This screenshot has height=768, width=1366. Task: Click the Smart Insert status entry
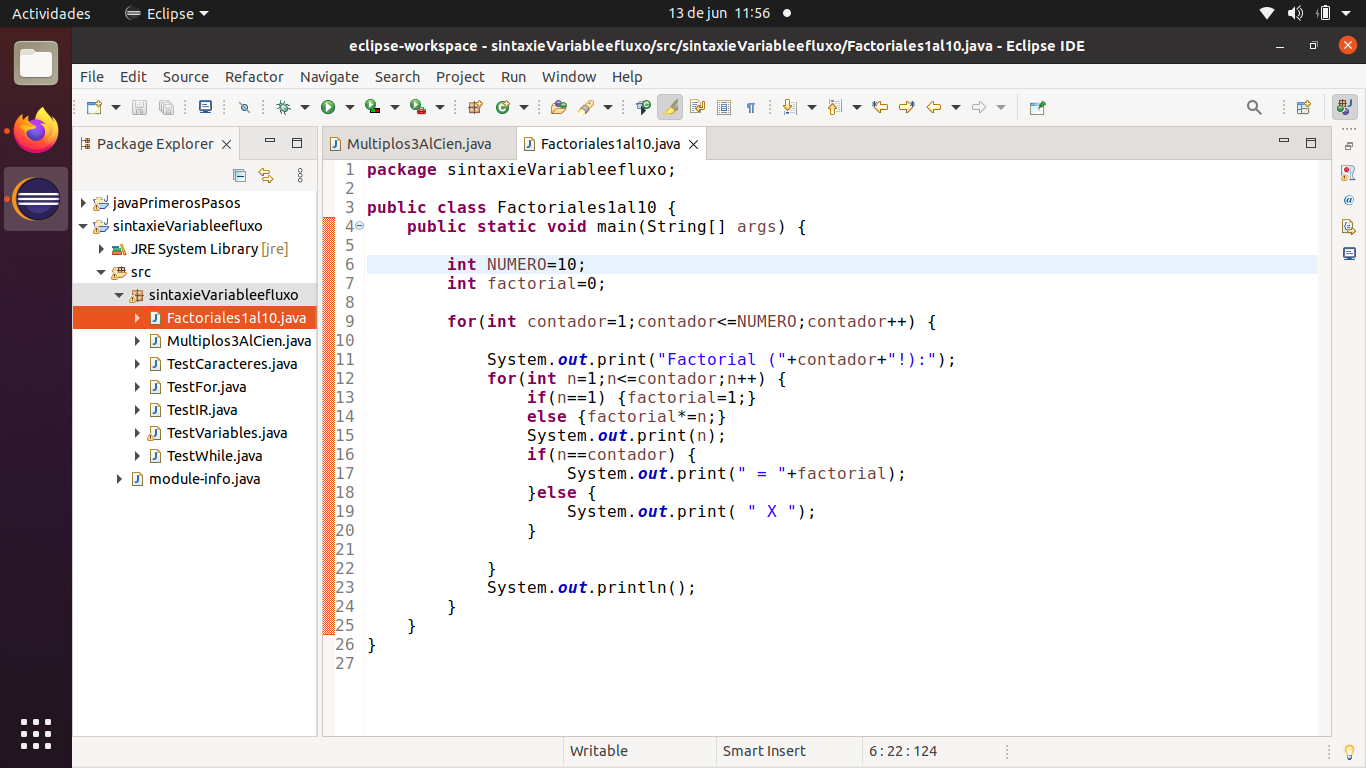point(764,751)
